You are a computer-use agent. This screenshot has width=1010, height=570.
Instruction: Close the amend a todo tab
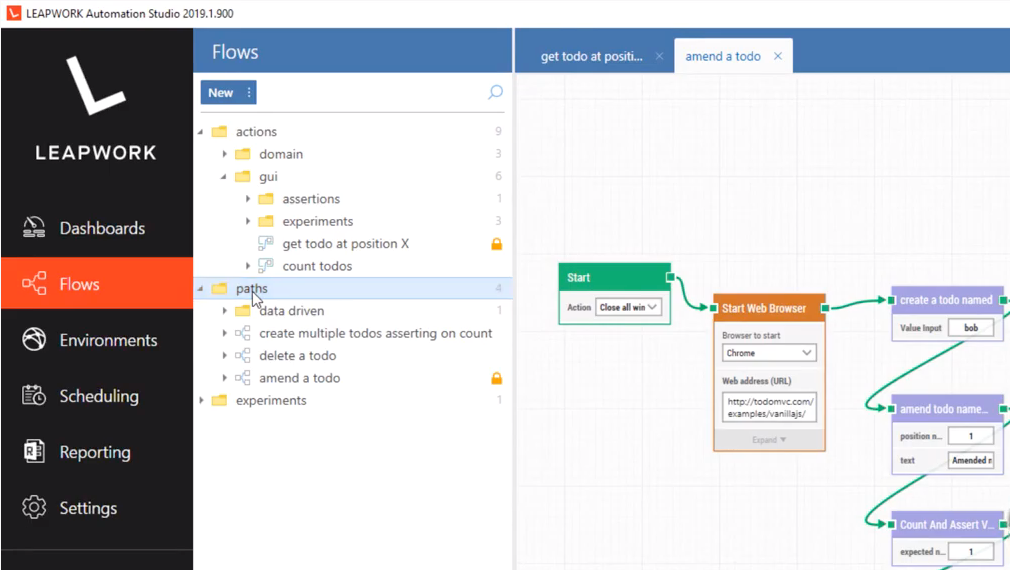778,57
